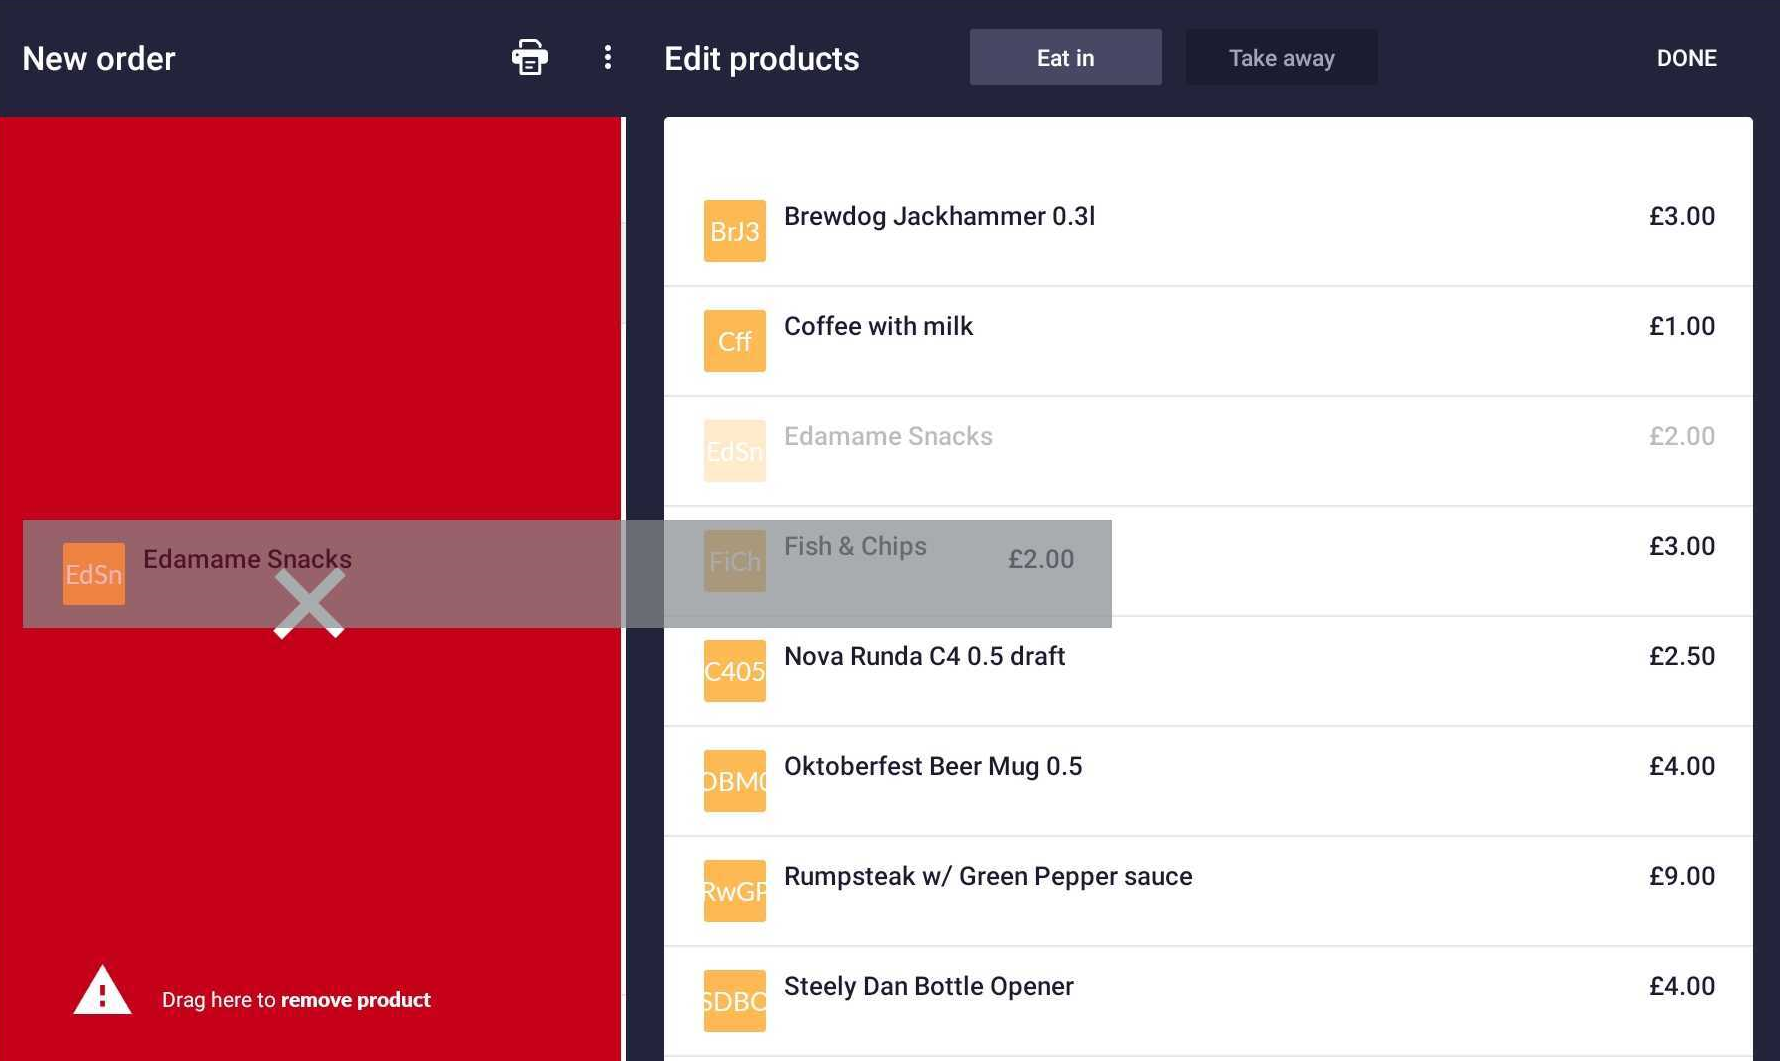The height and width of the screenshot is (1061, 1780).
Task: Click the warning triangle icon
Action: pyautogui.click(x=102, y=990)
